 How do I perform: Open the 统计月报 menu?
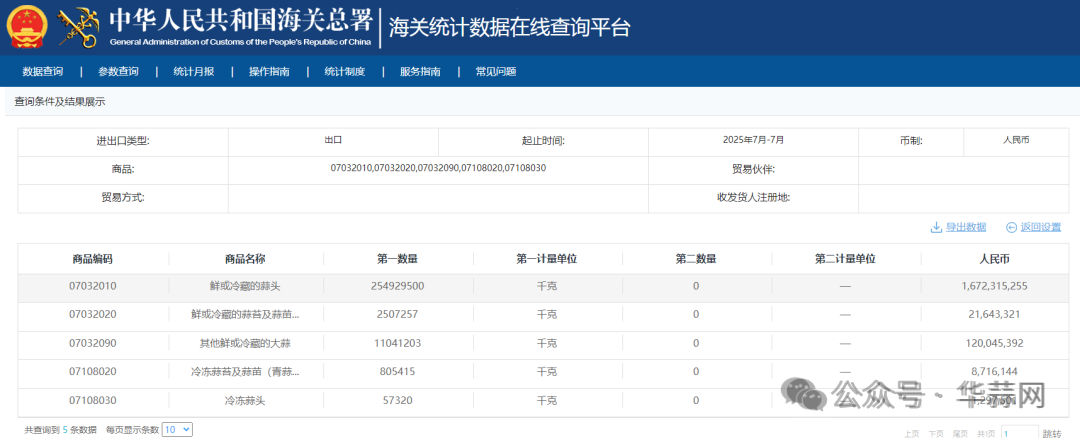point(194,72)
